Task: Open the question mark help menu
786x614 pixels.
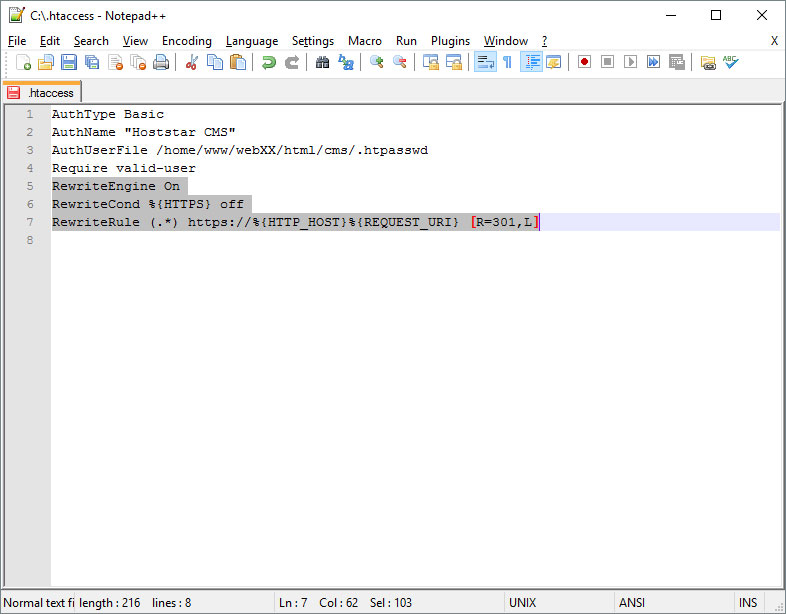Action: [544, 41]
